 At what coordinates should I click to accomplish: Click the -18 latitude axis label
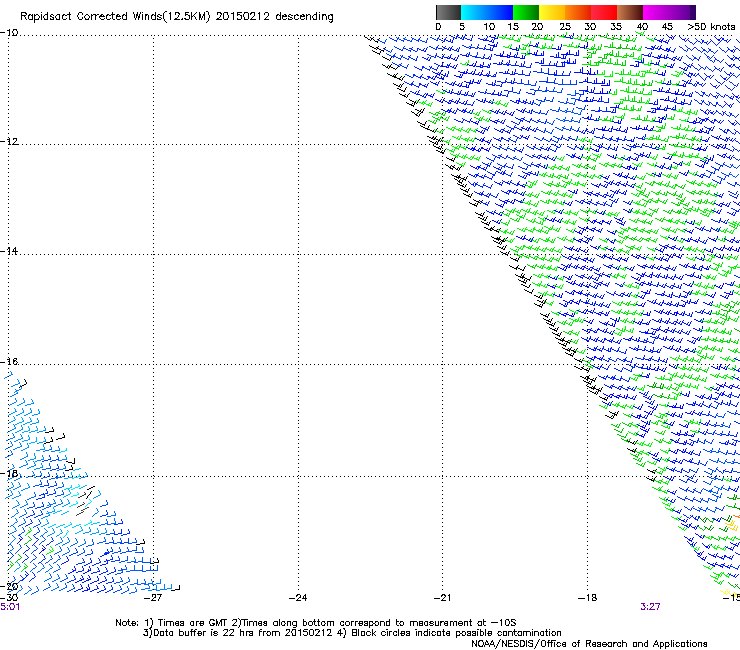tap(9, 473)
